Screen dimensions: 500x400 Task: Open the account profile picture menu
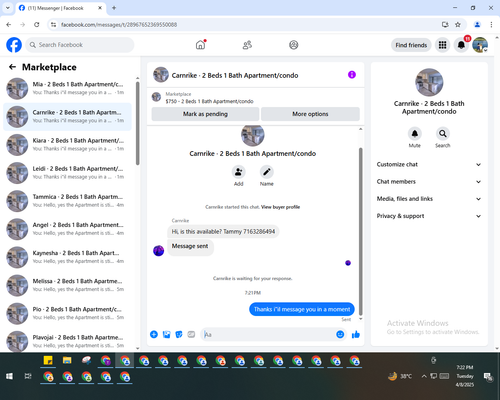[480, 45]
